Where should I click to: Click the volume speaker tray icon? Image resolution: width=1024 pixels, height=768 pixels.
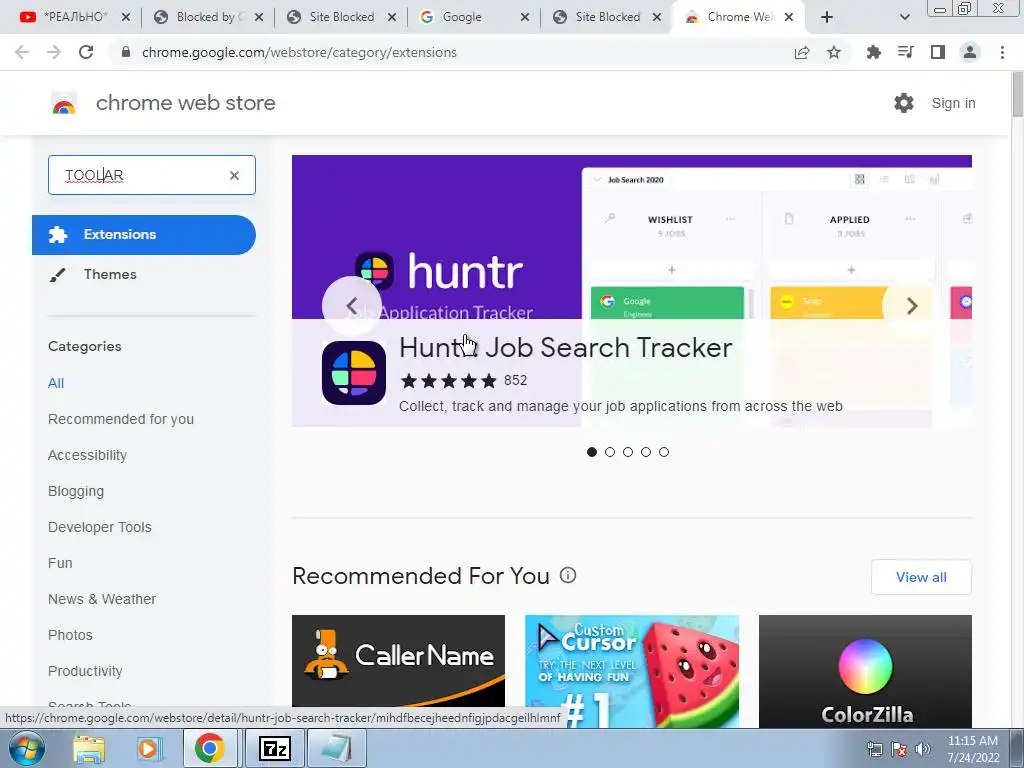coord(923,749)
